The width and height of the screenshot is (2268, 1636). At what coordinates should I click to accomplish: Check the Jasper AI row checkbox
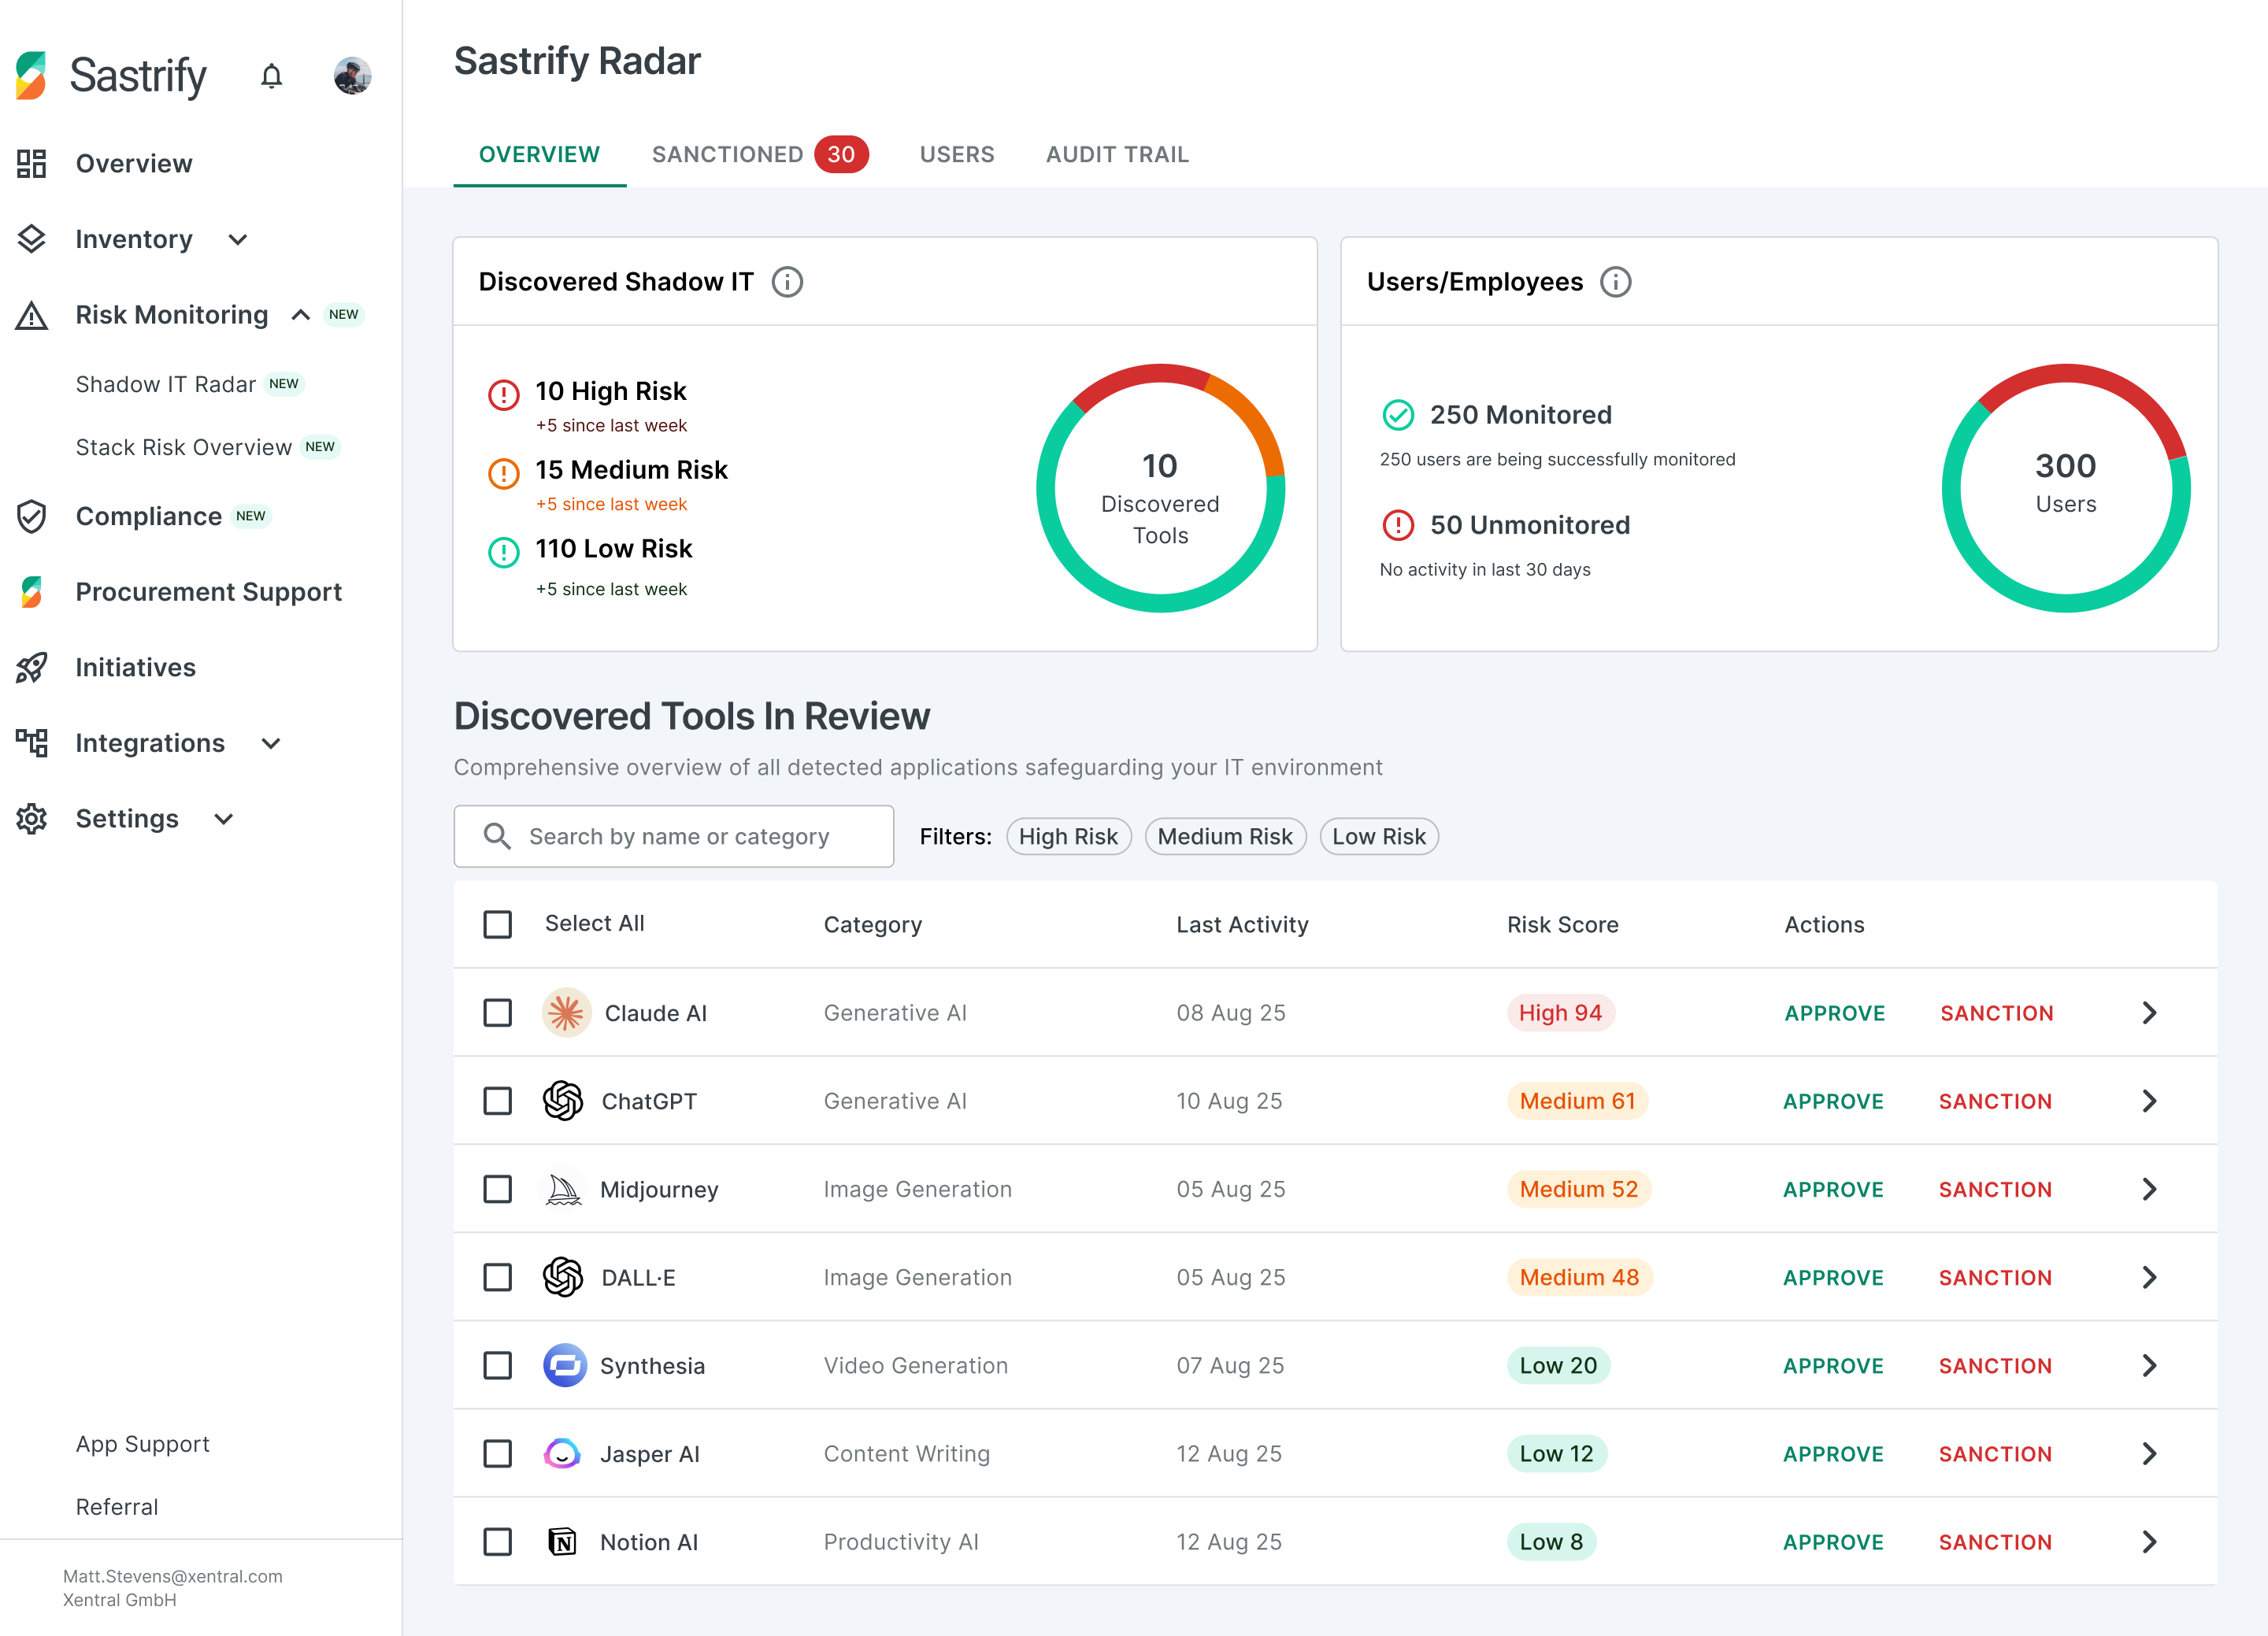pos(497,1453)
